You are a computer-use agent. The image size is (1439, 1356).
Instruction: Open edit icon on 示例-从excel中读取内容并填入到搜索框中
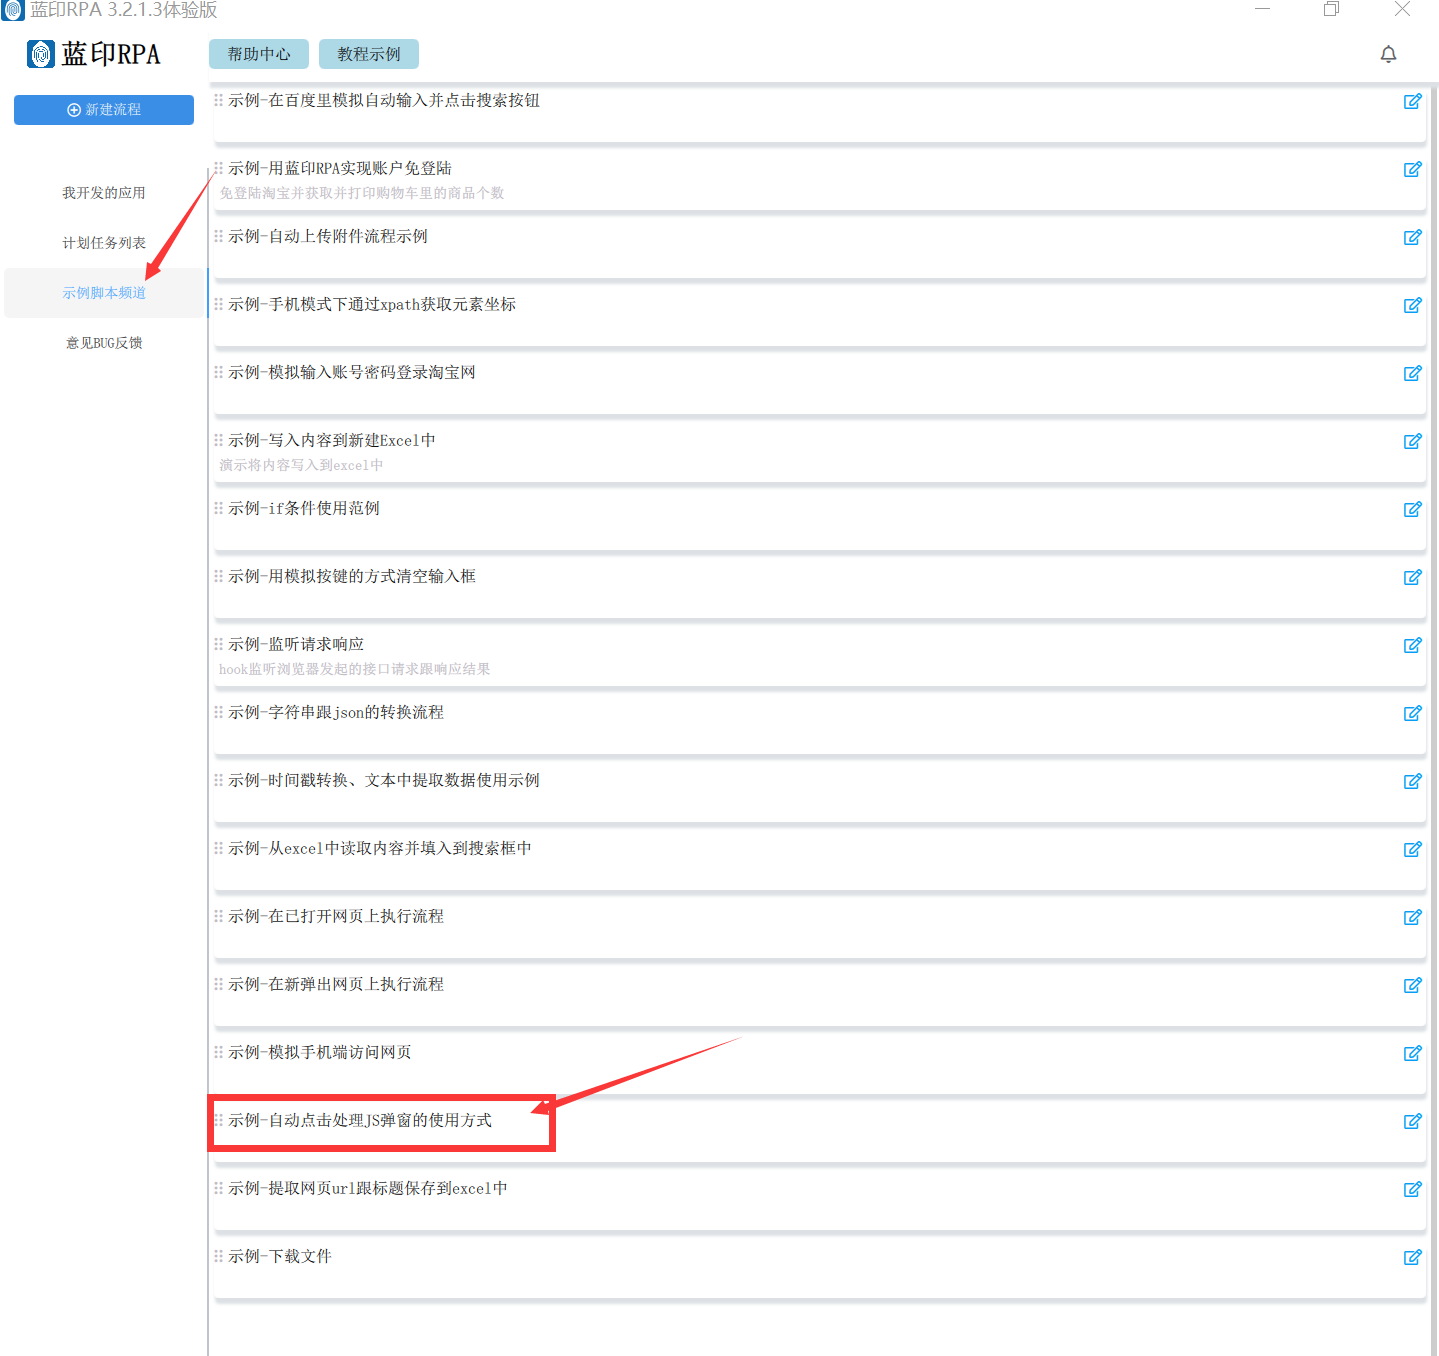pos(1412,849)
